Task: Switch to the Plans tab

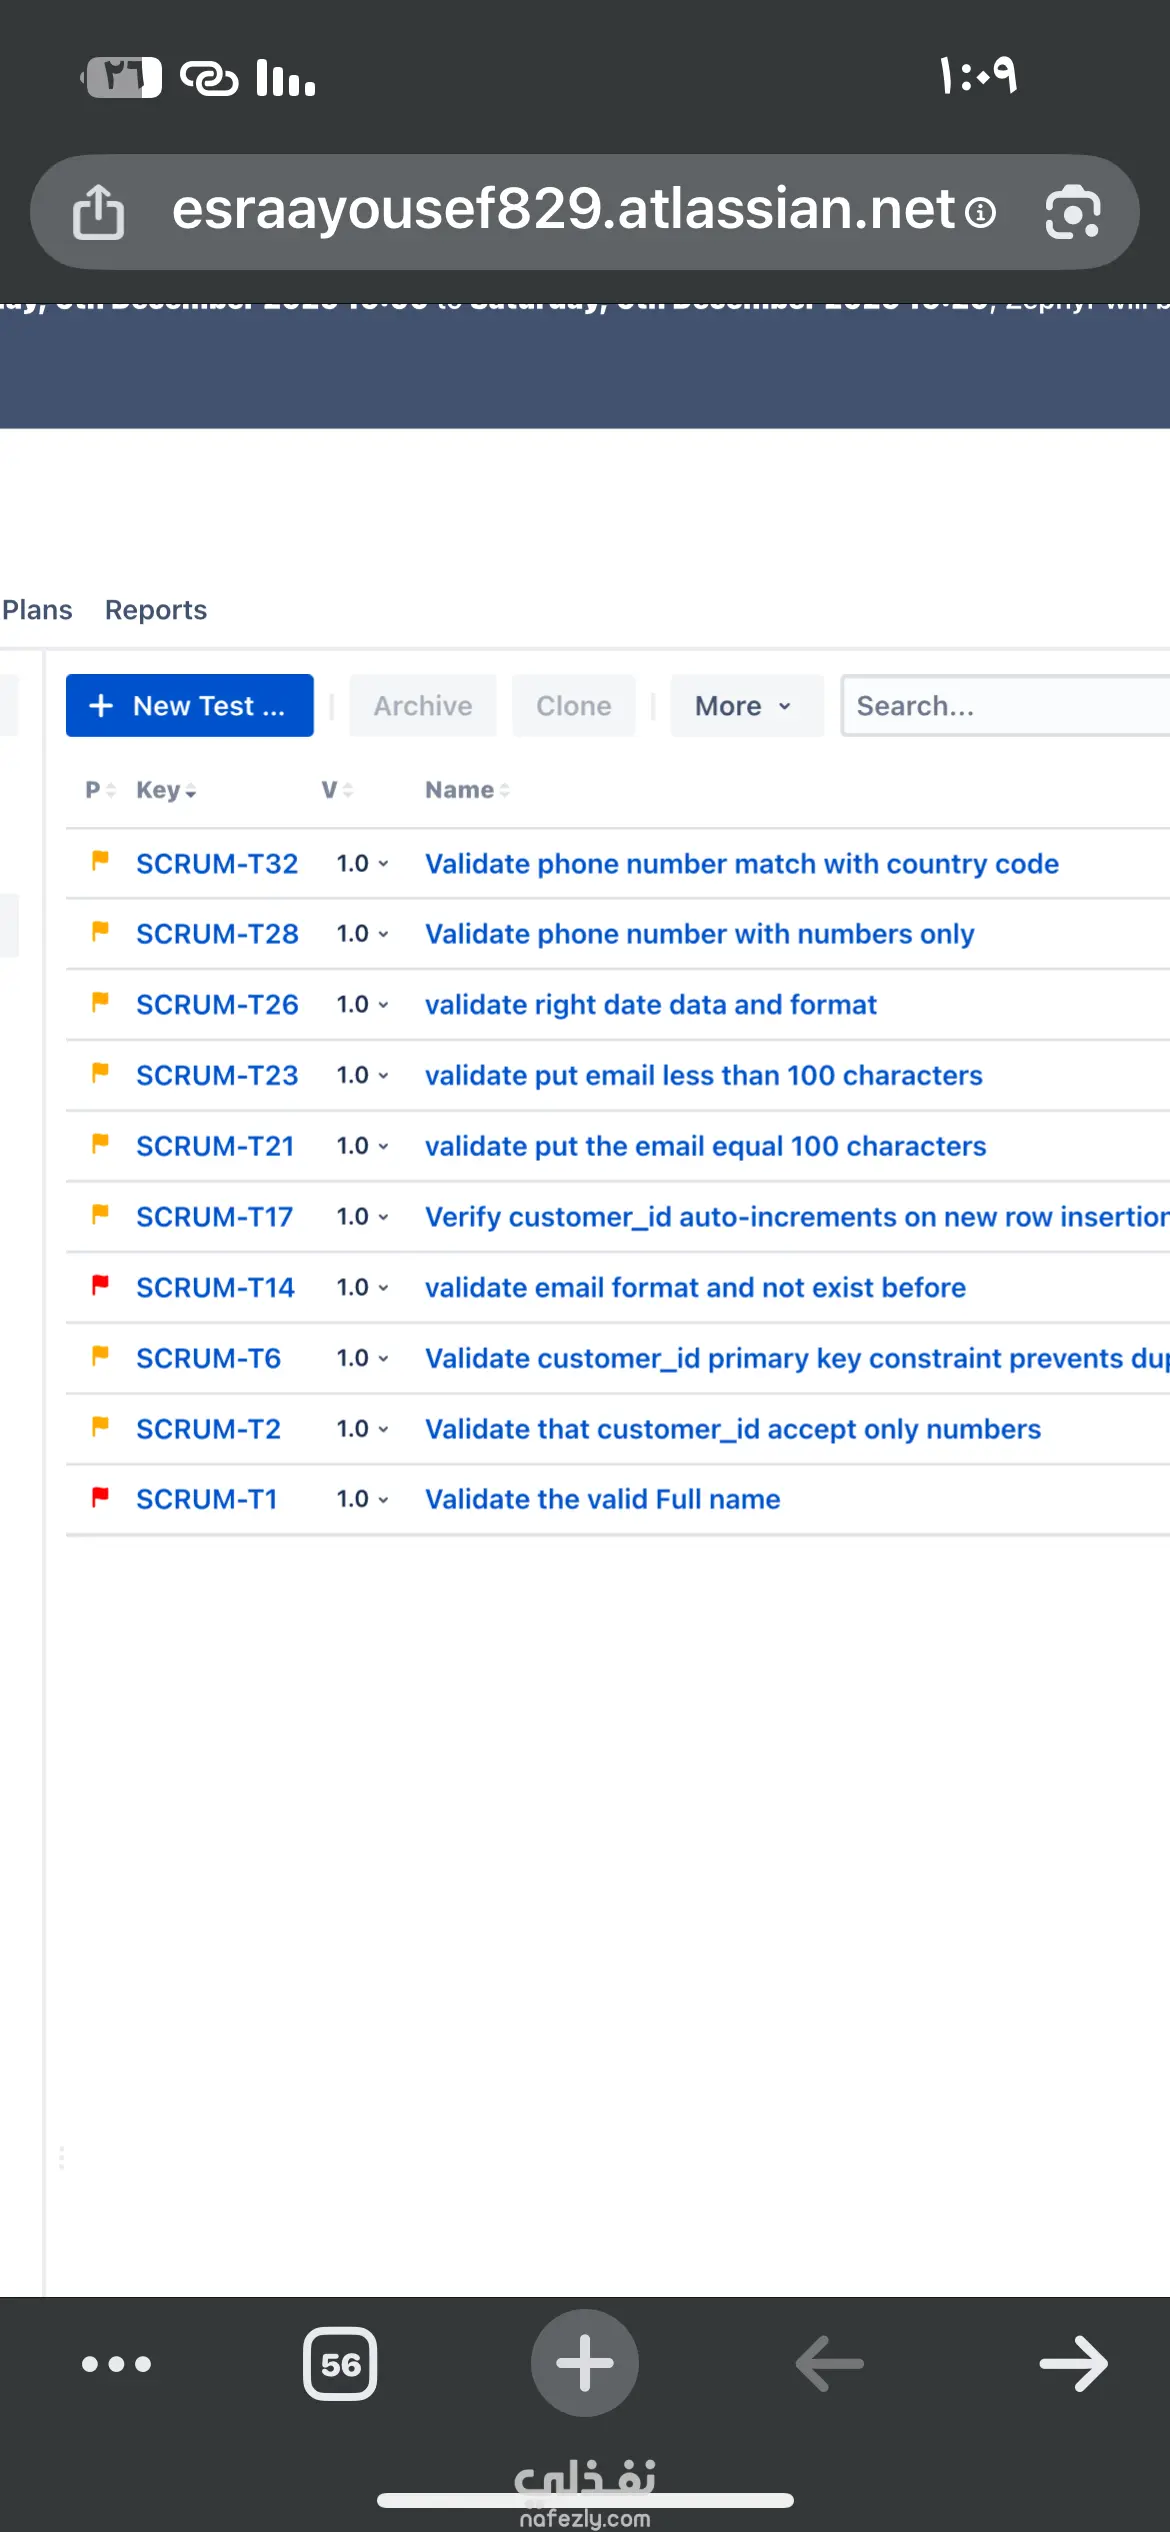Action: pyautogui.click(x=37, y=610)
